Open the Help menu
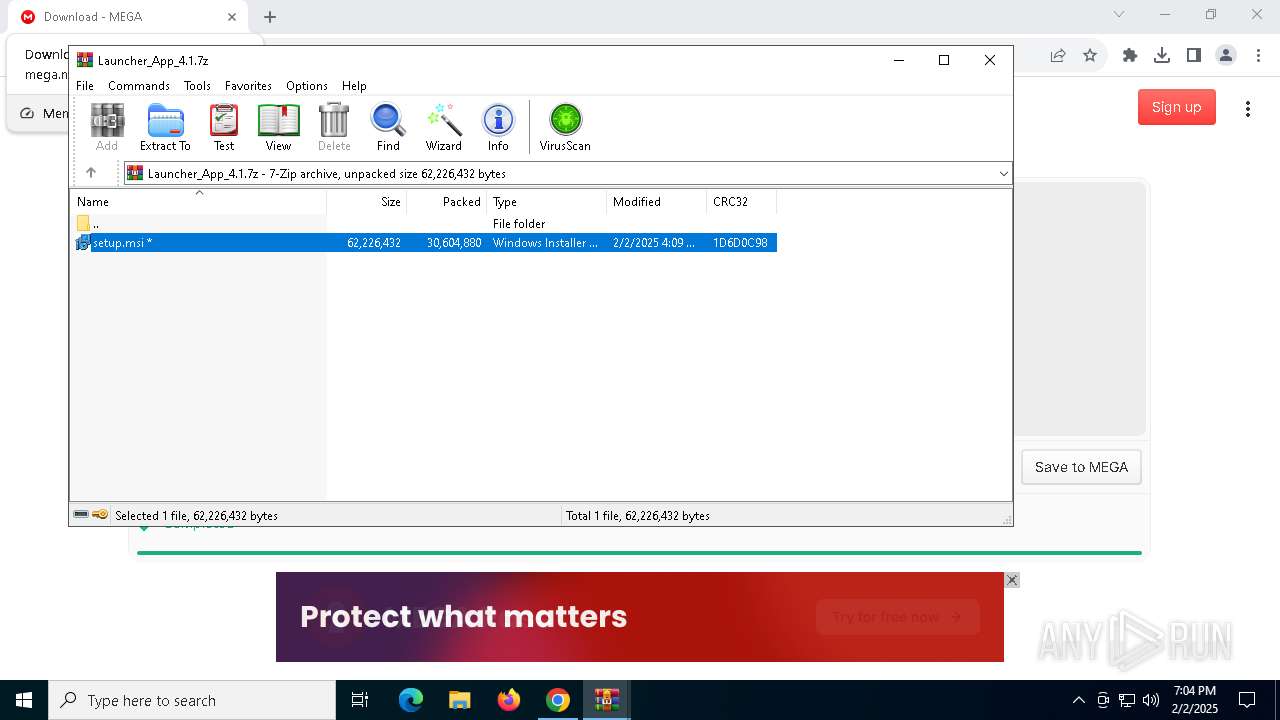 click(x=354, y=86)
